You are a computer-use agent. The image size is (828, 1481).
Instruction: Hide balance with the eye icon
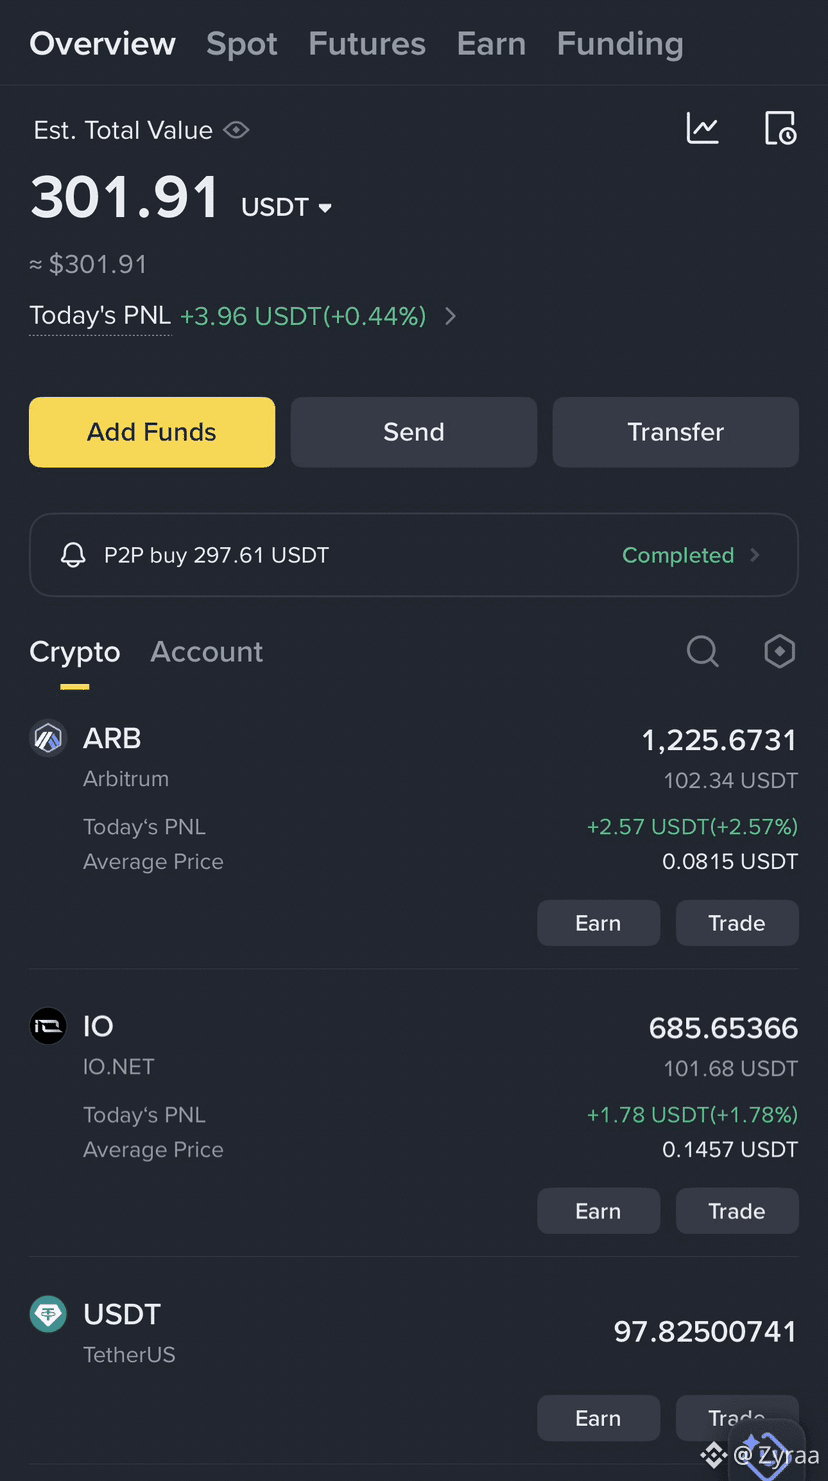236,130
